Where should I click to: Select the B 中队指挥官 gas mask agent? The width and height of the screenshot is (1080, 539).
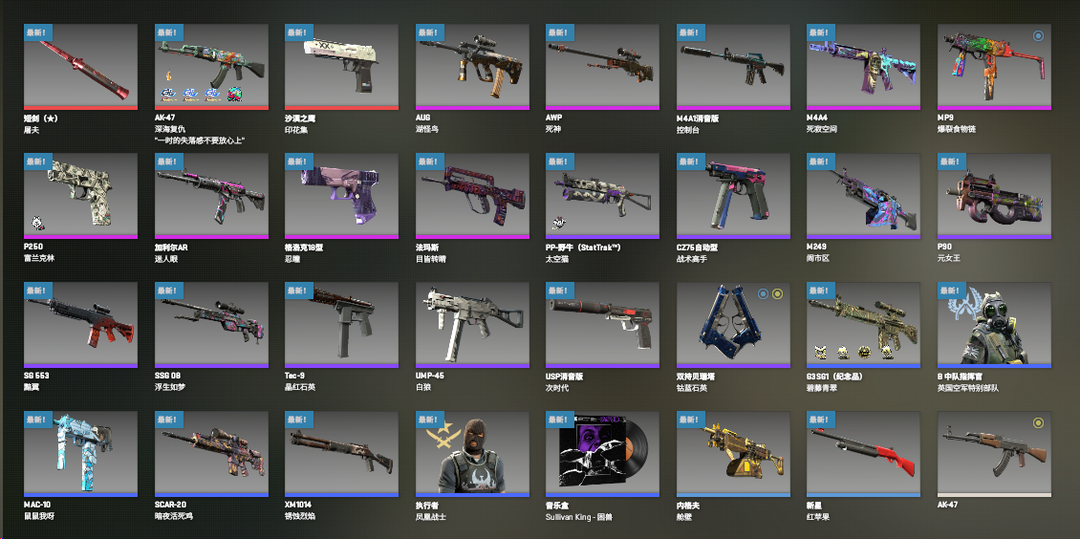point(994,325)
